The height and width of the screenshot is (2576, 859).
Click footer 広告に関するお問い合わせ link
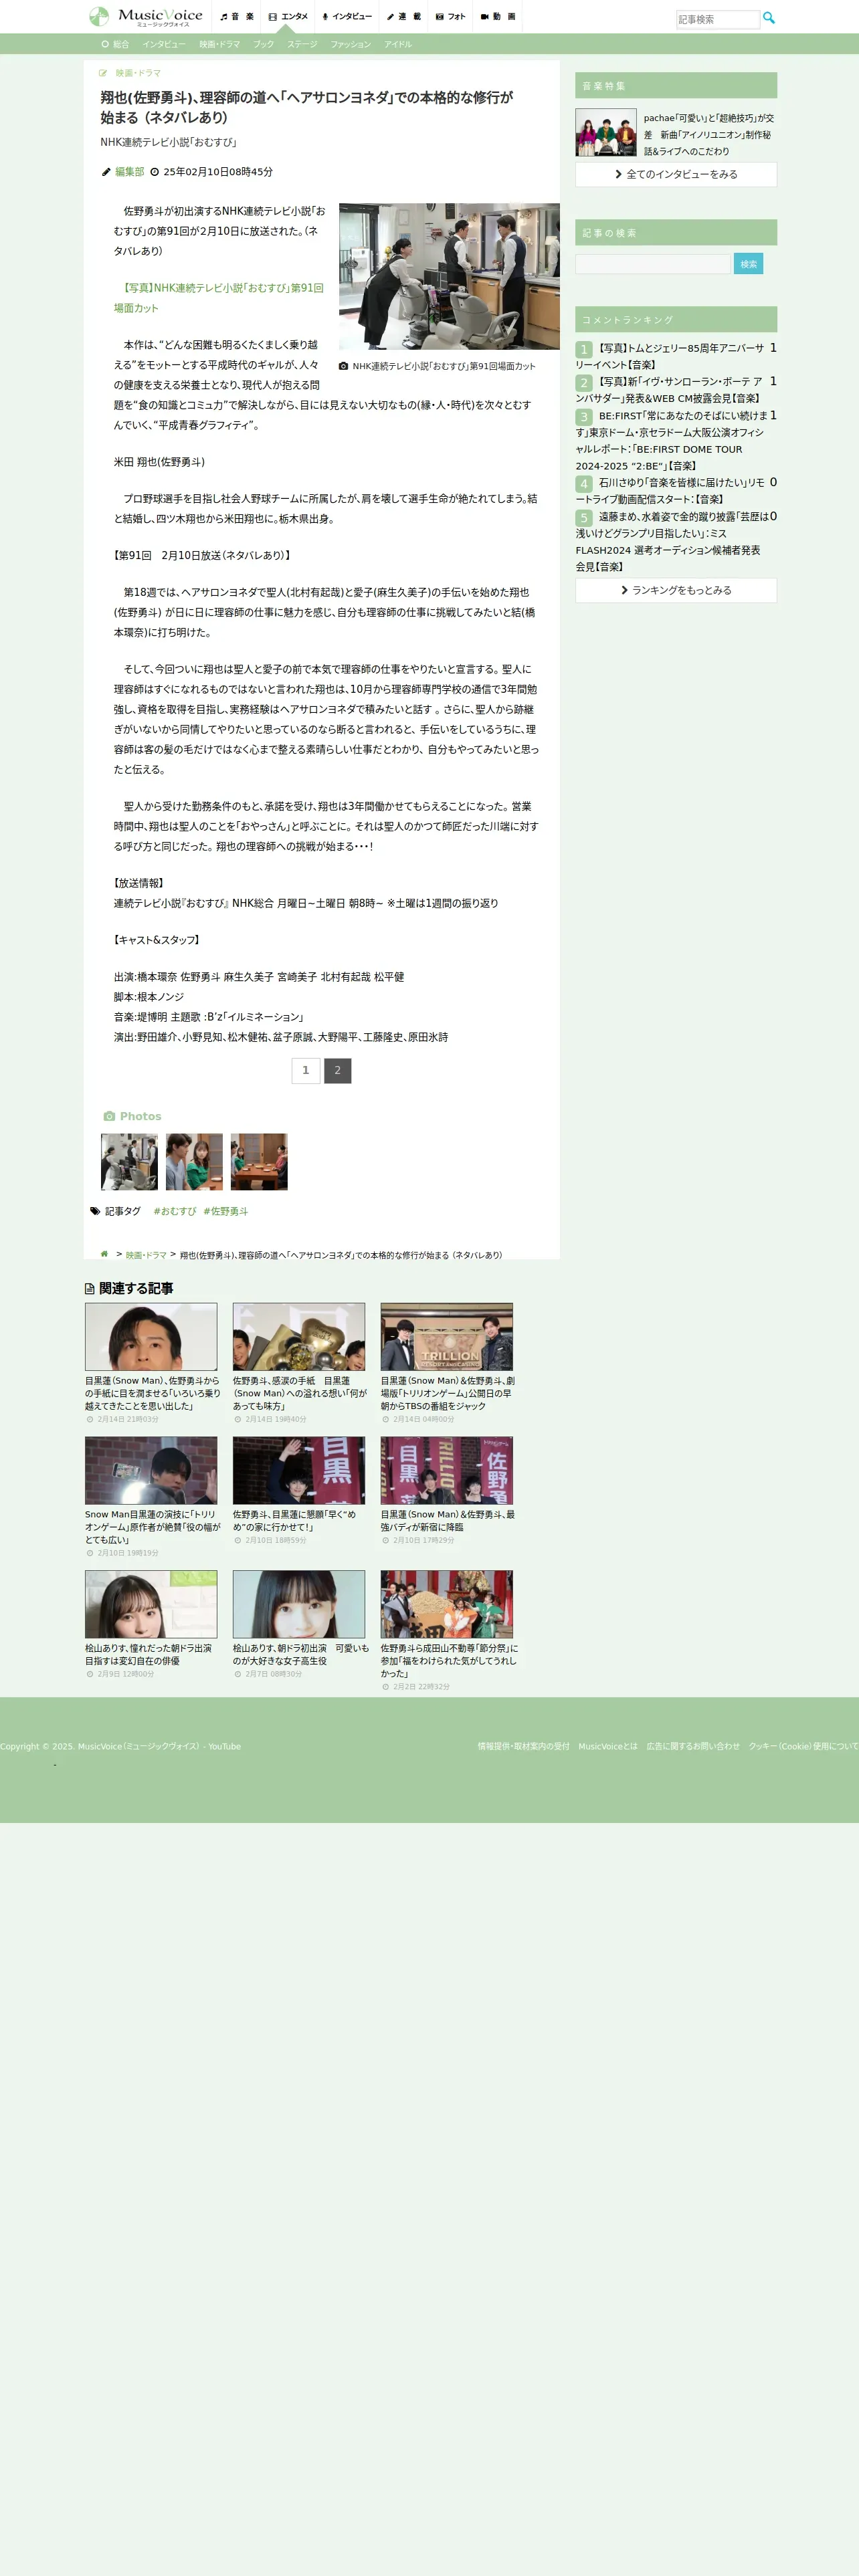point(693,1746)
